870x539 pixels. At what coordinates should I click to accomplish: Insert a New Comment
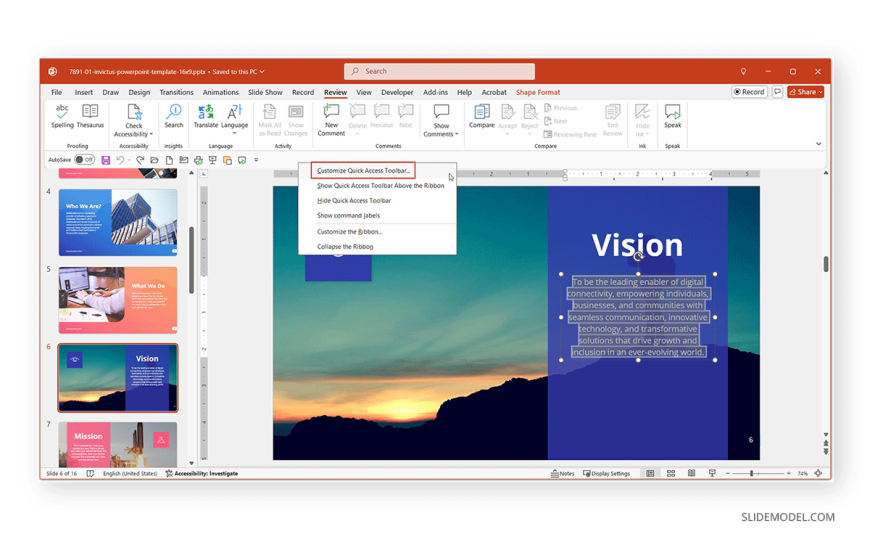pos(331,120)
